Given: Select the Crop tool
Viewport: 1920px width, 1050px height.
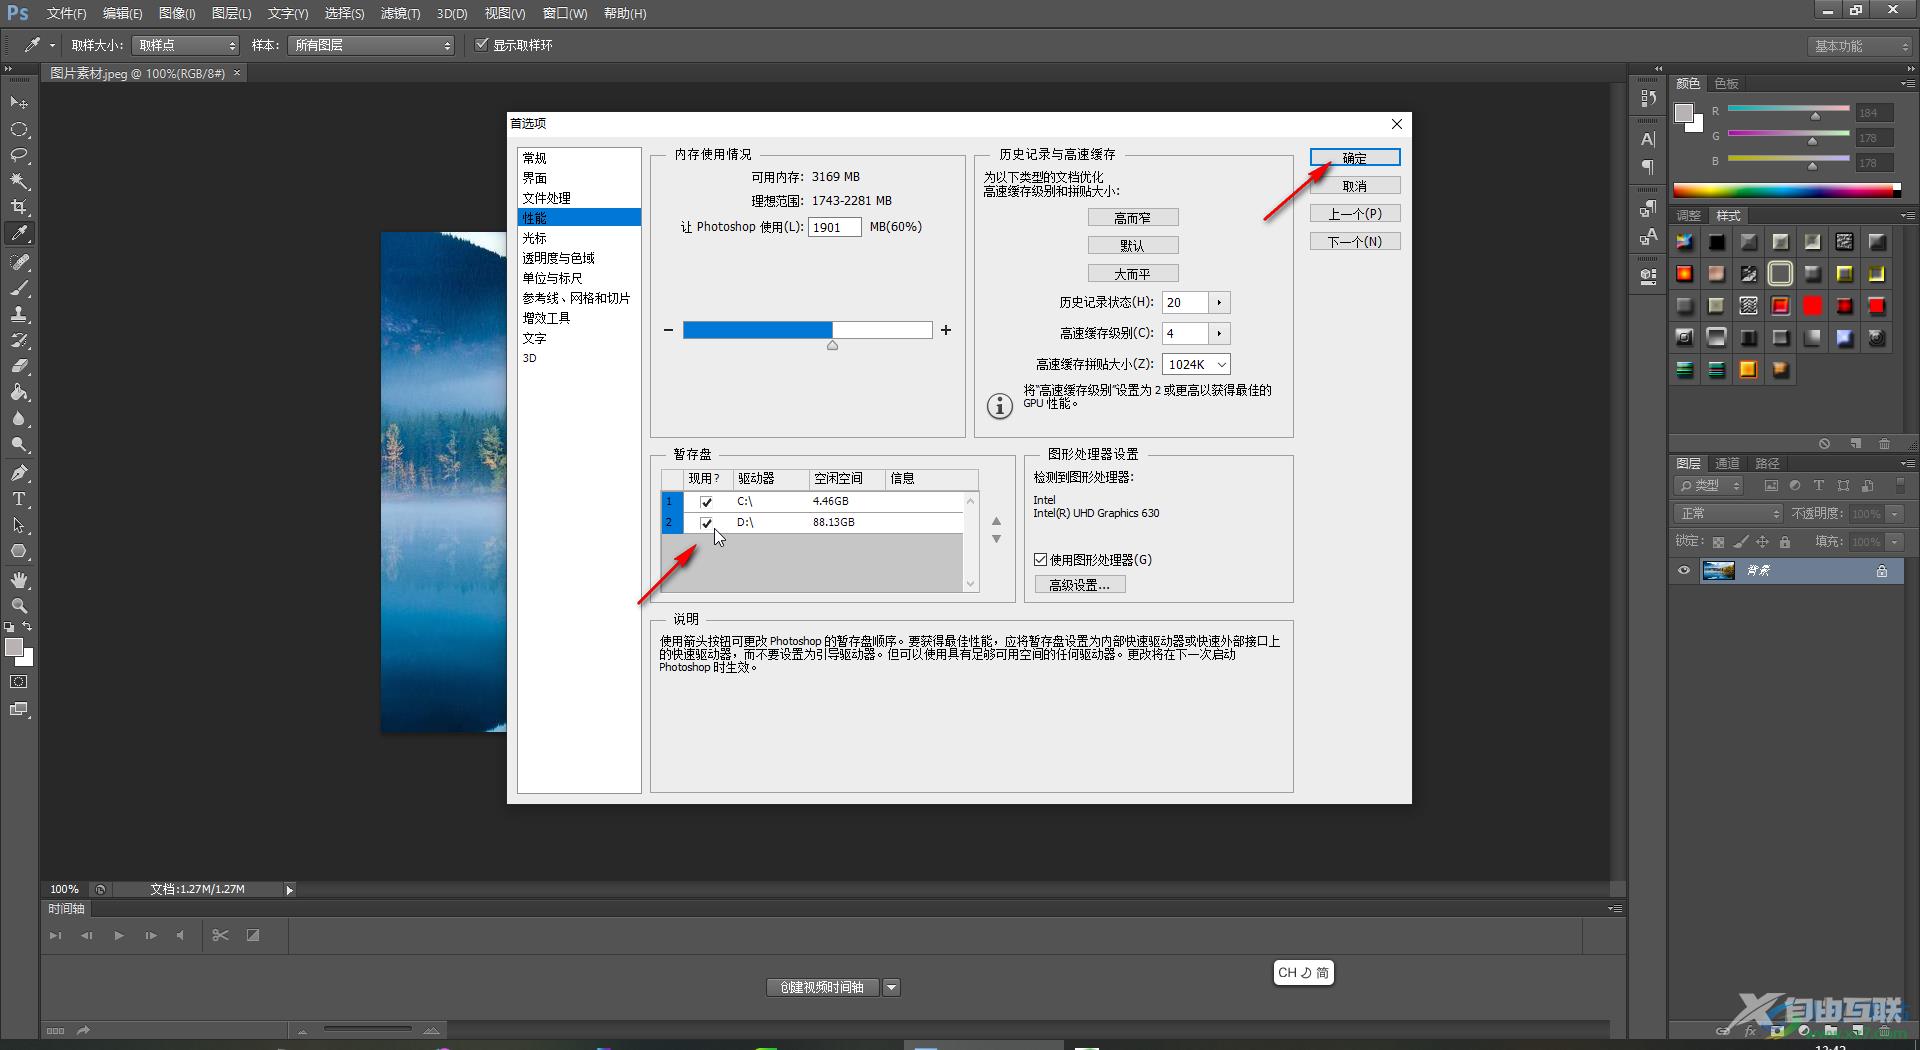Looking at the screenshot, I should coord(19,207).
